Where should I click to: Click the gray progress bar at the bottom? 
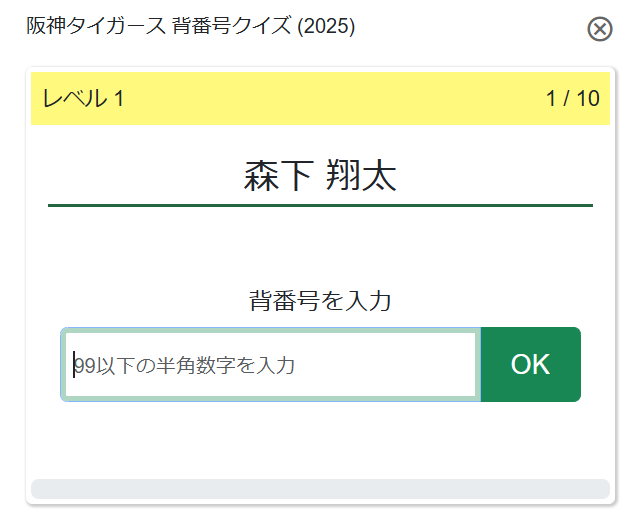pos(320,488)
